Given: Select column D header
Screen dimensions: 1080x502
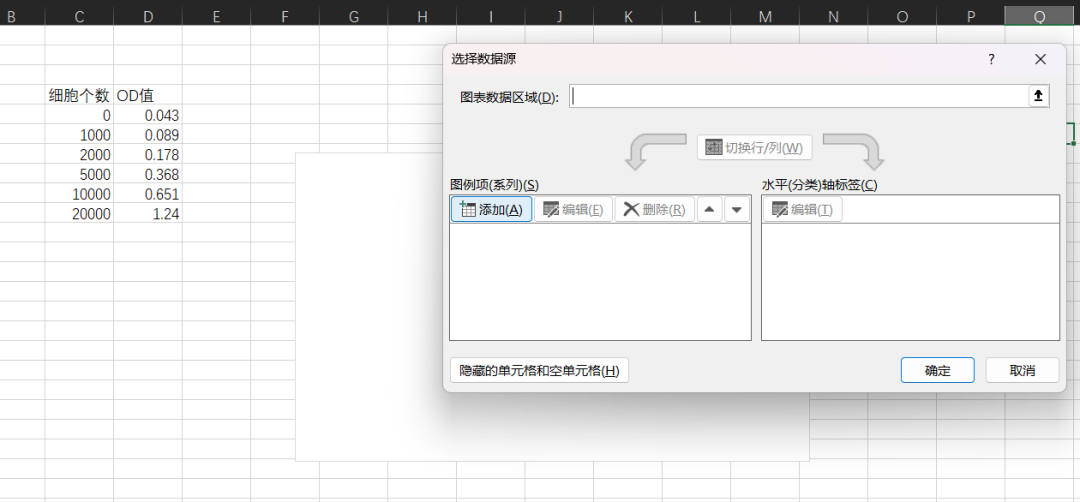Looking at the screenshot, I should tap(148, 15).
